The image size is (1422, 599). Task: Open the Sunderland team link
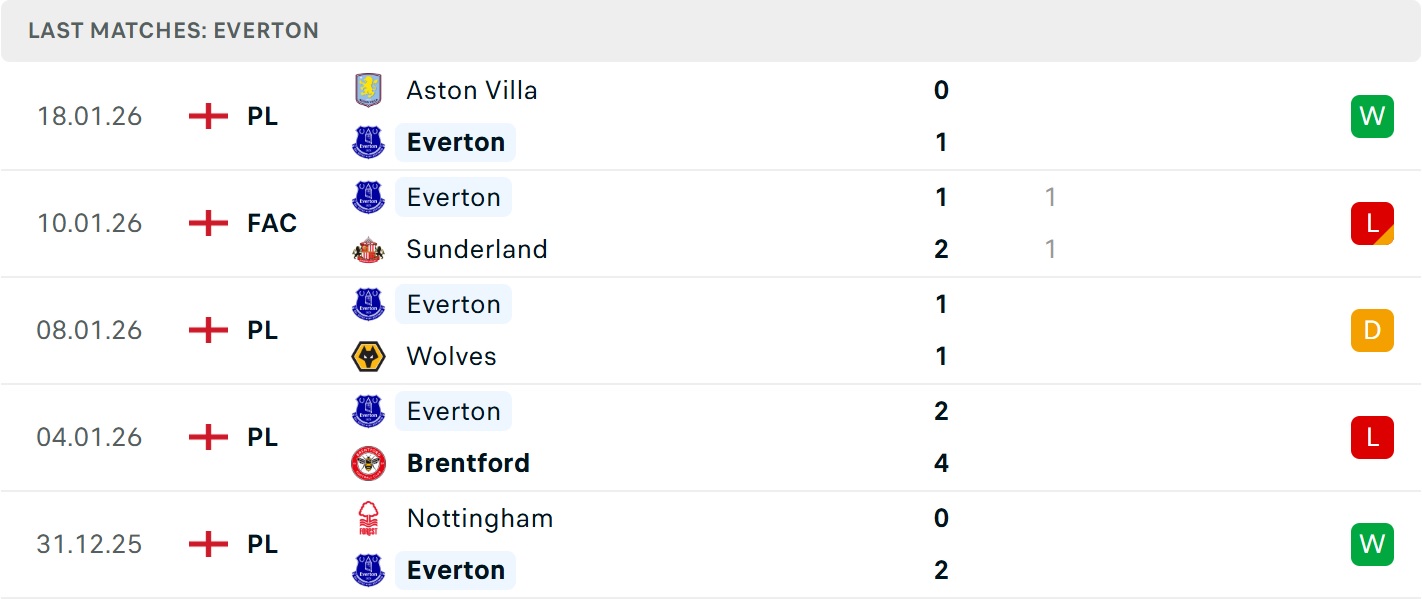[477, 249]
